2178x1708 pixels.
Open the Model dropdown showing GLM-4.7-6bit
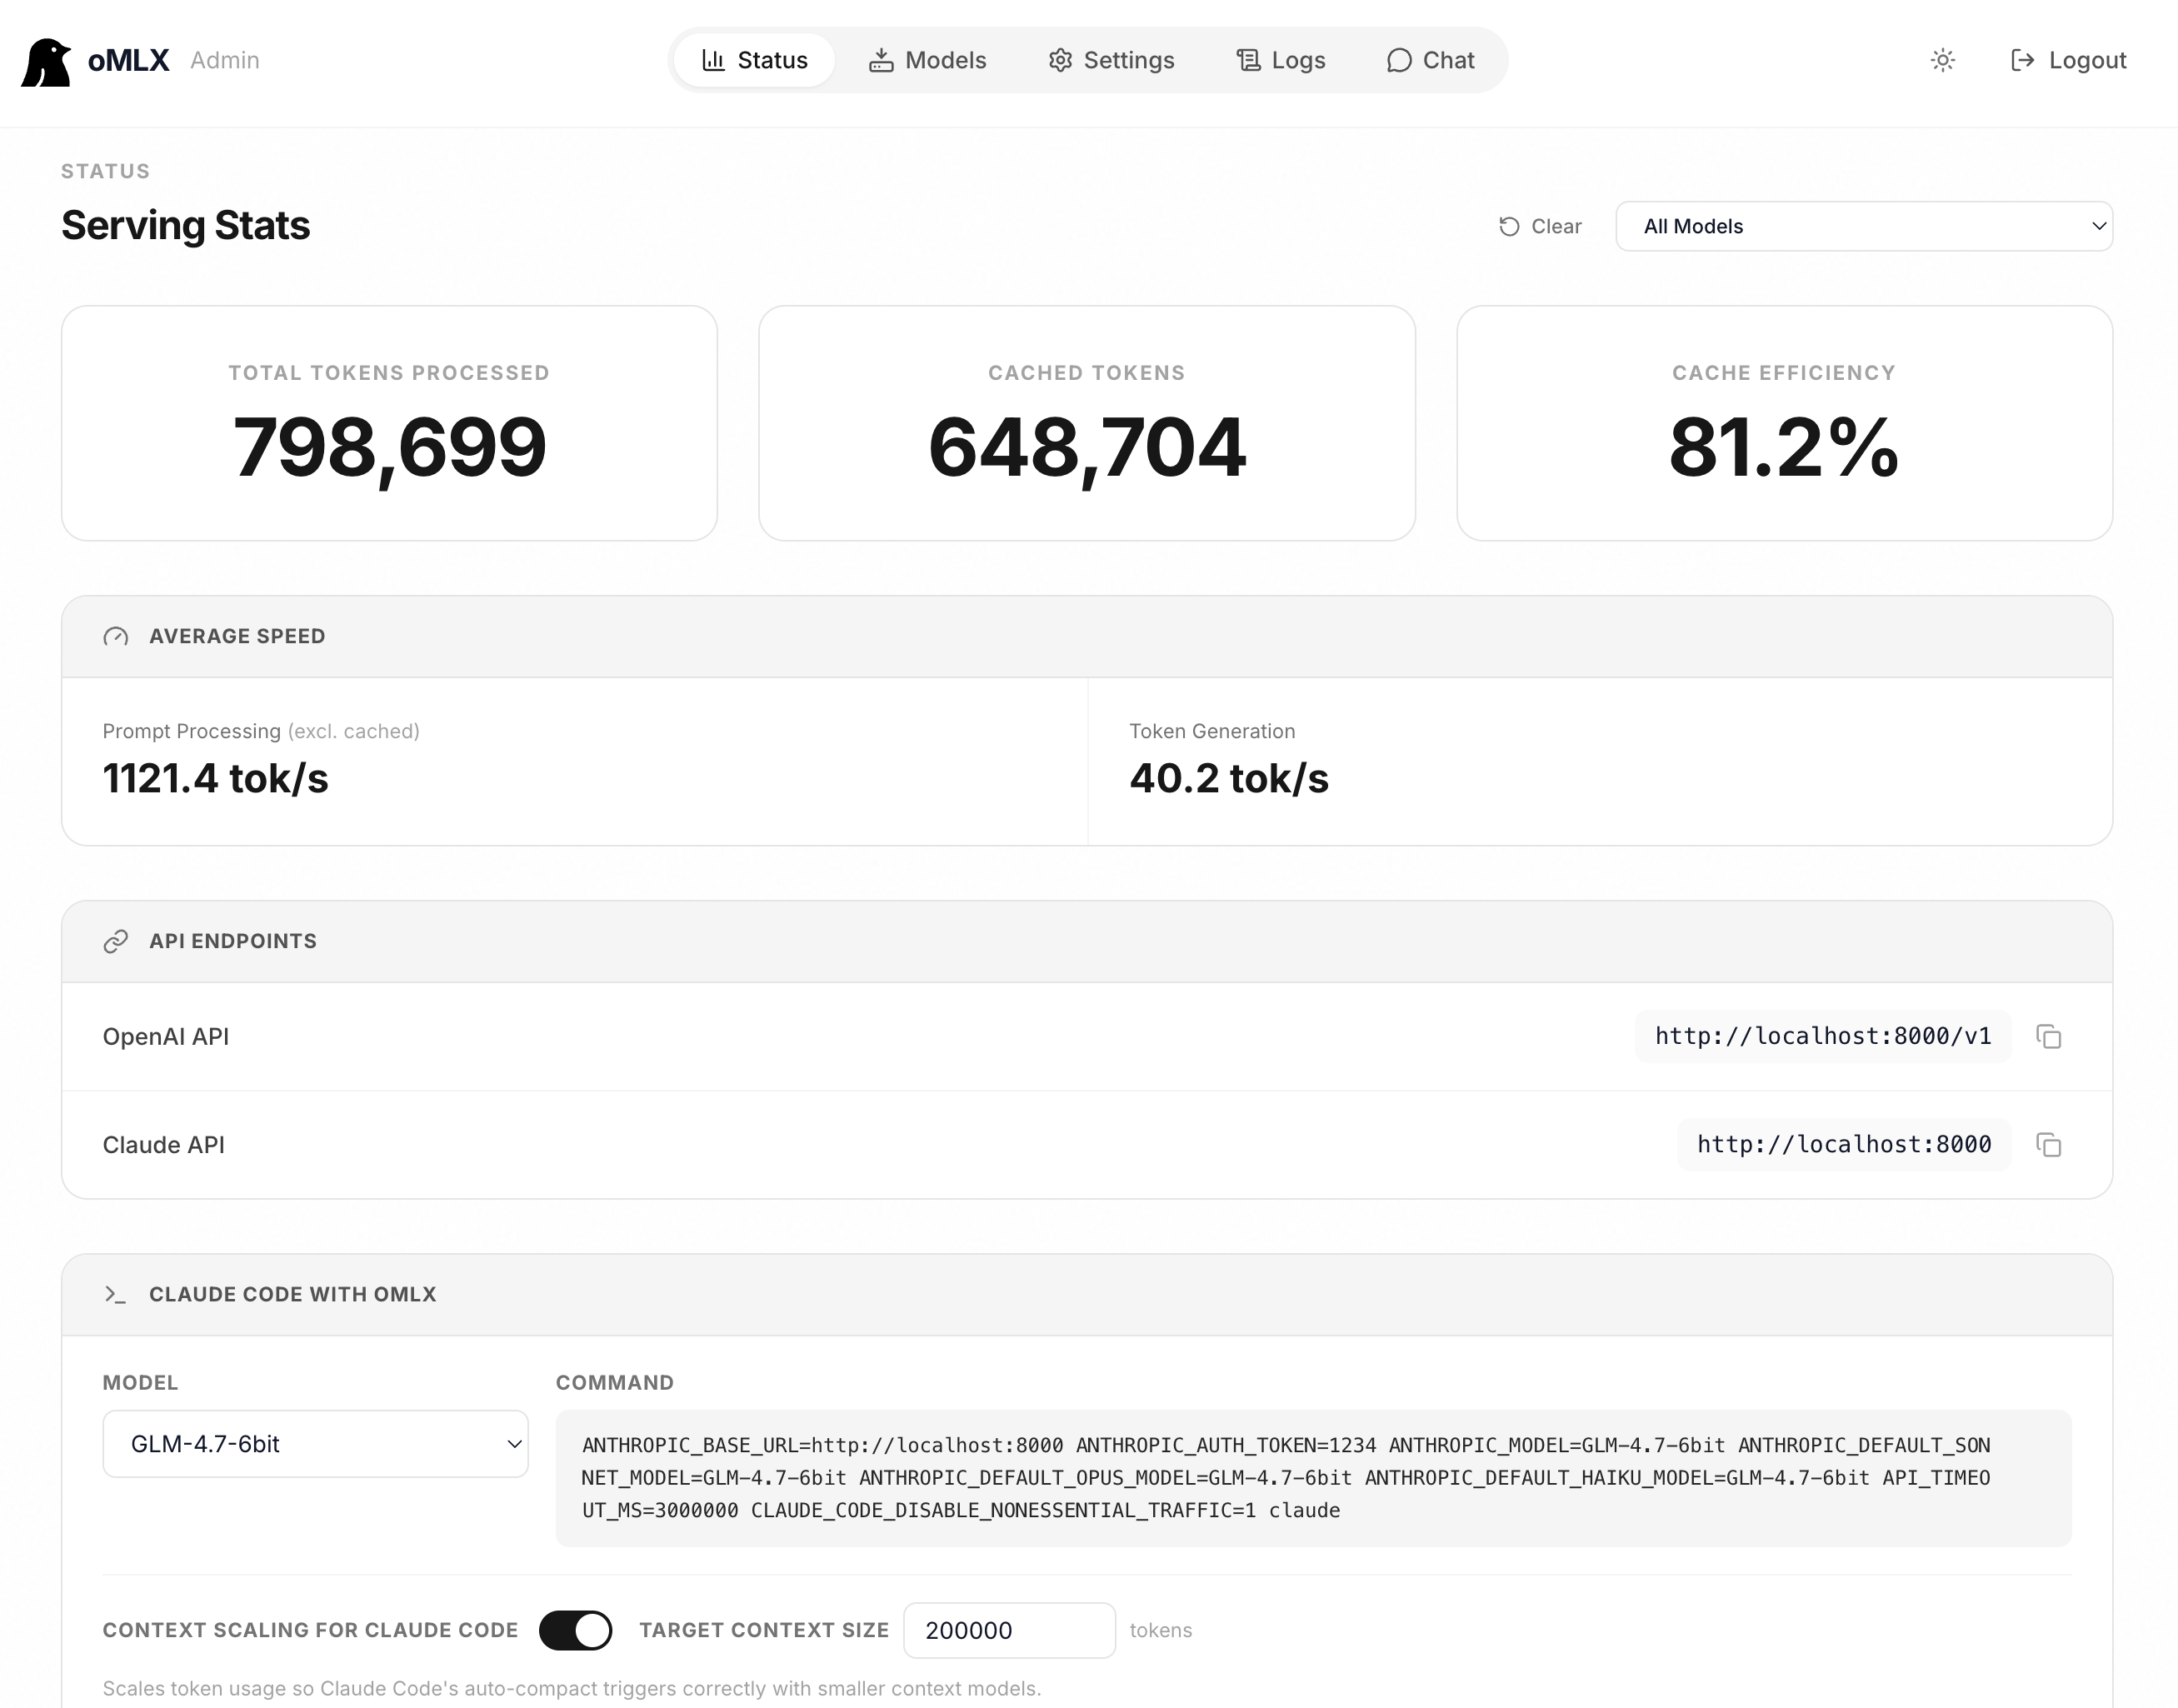315,1443
